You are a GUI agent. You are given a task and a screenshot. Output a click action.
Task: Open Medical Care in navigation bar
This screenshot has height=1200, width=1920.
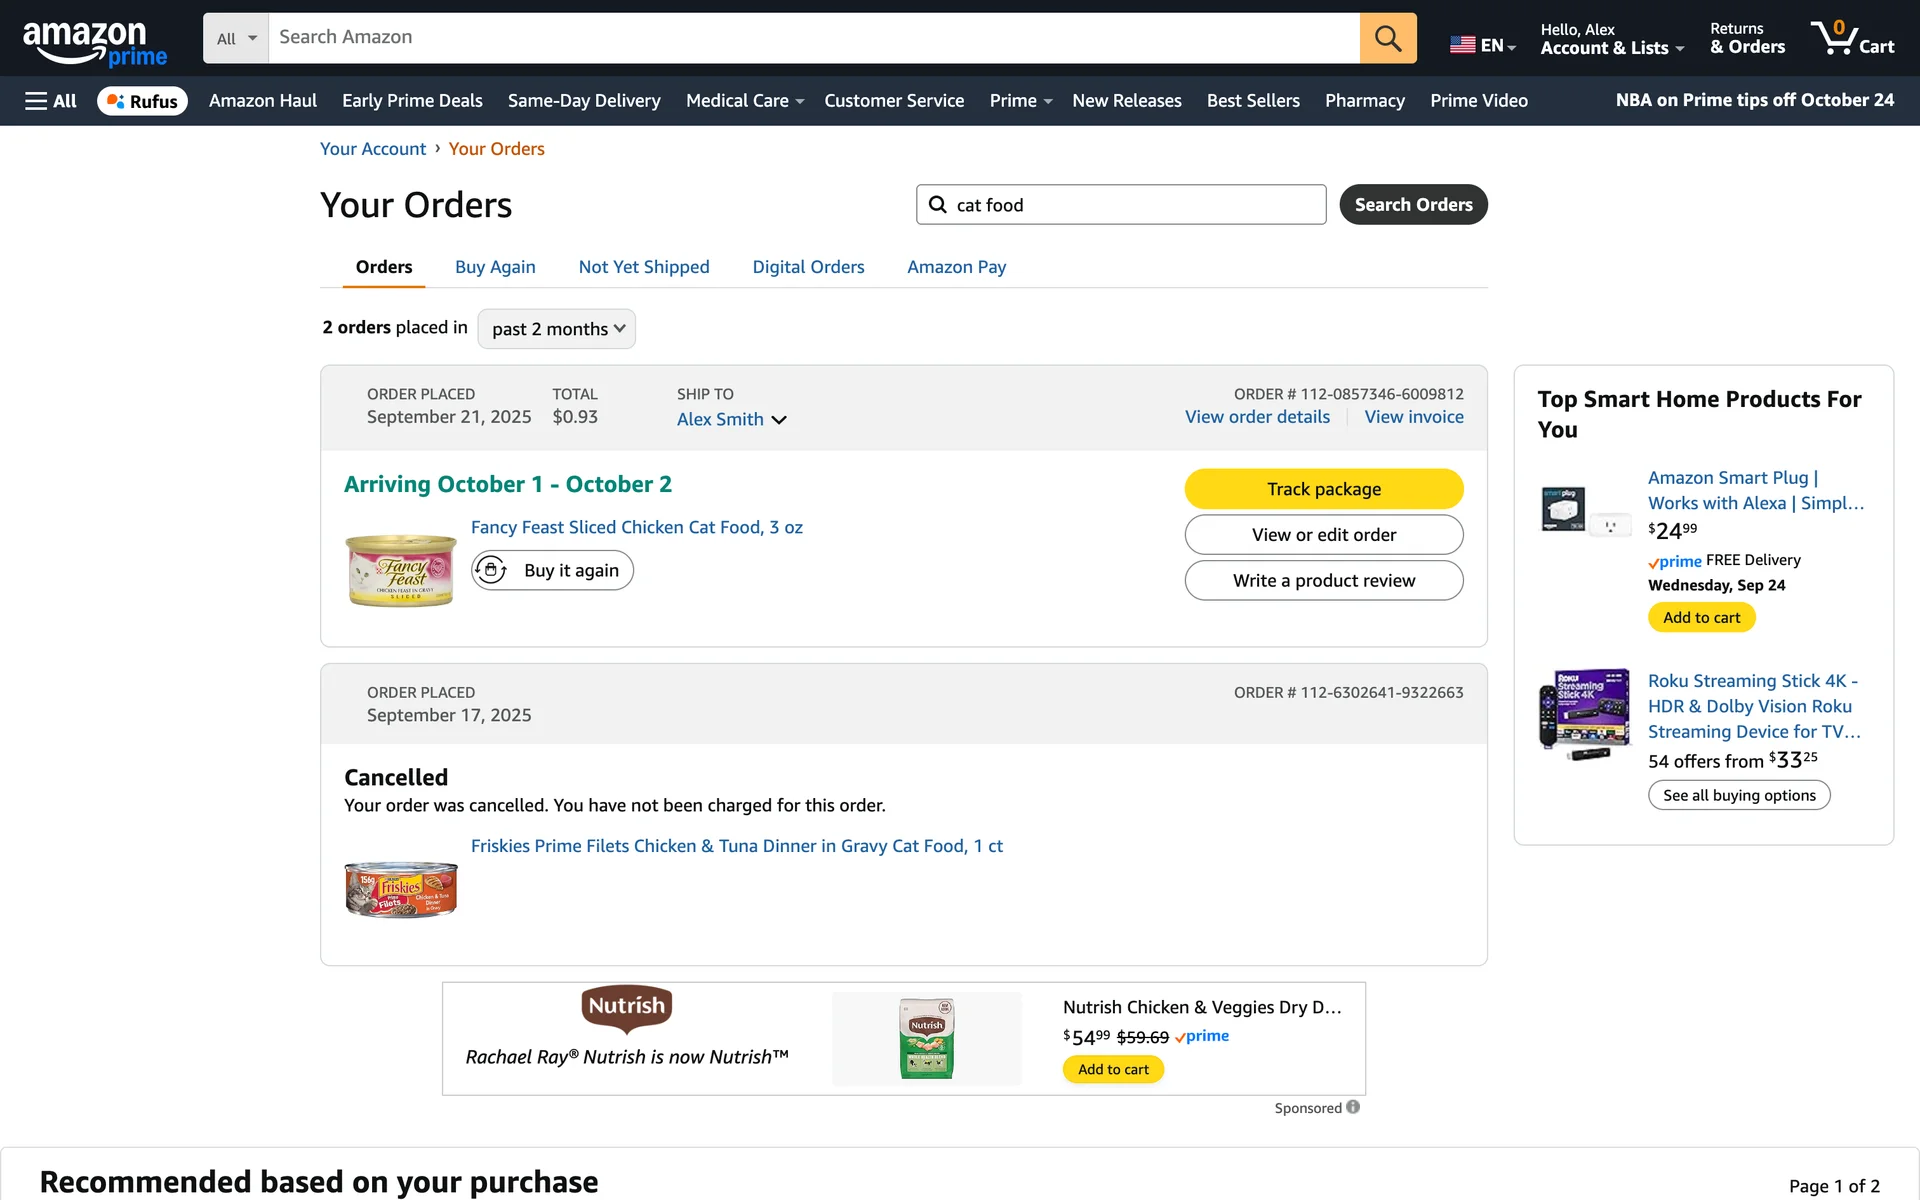(x=744, y=101)
